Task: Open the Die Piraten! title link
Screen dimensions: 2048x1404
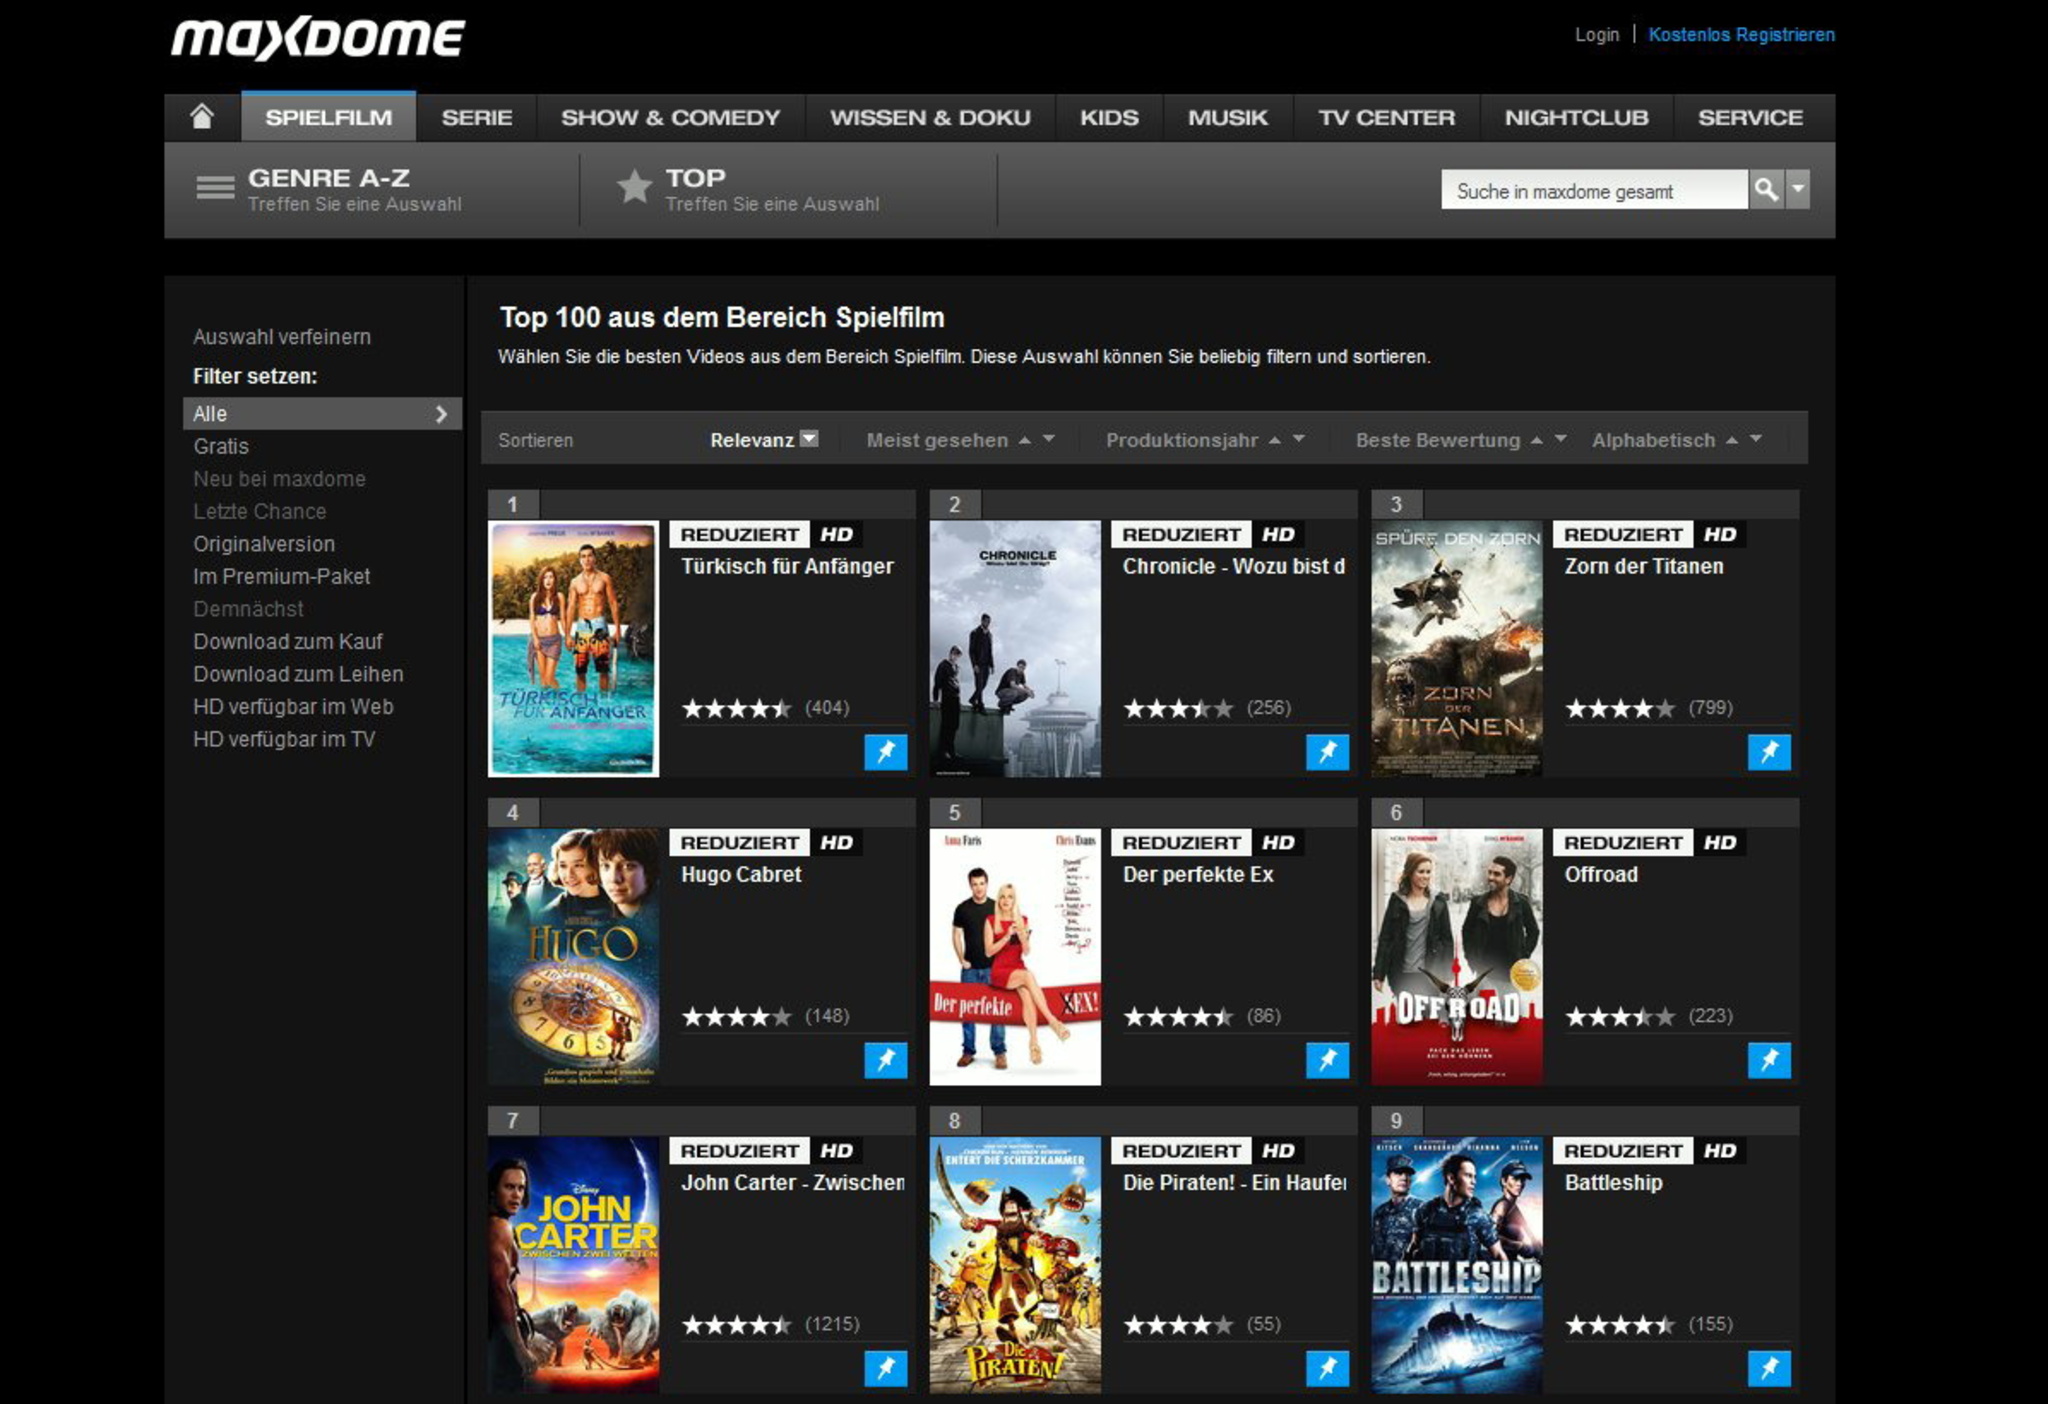Action: point(1234,1182)
